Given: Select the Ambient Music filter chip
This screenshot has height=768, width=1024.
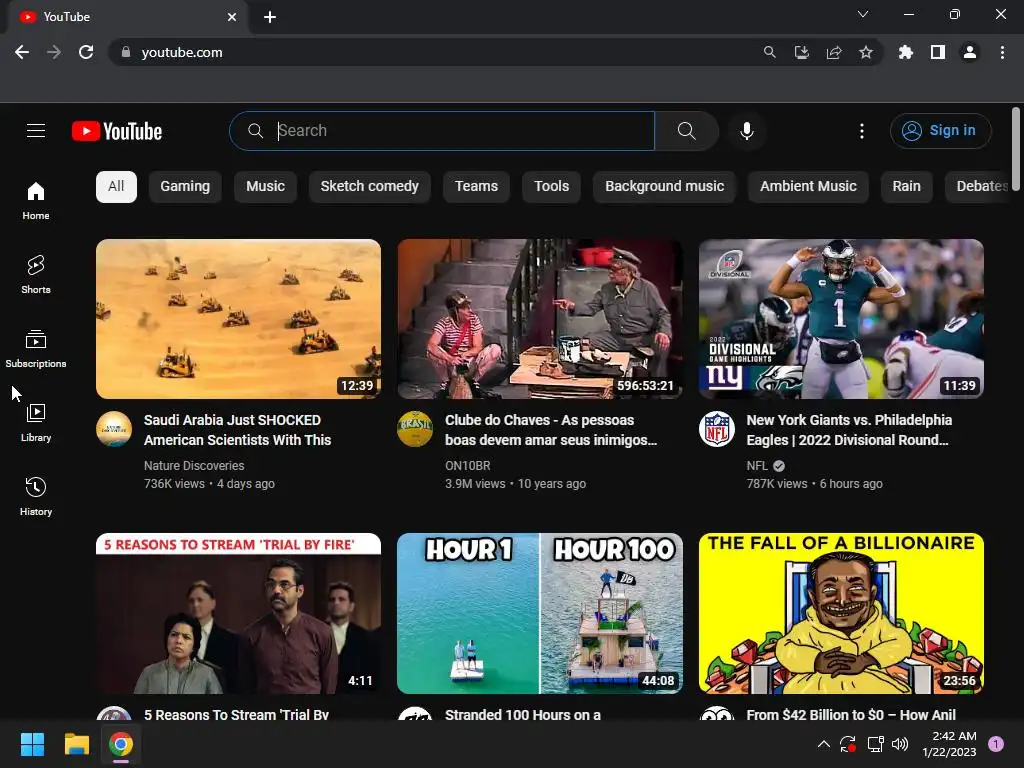Looking at the screenshot, I should pyautogui.click(x=808, y=186).
